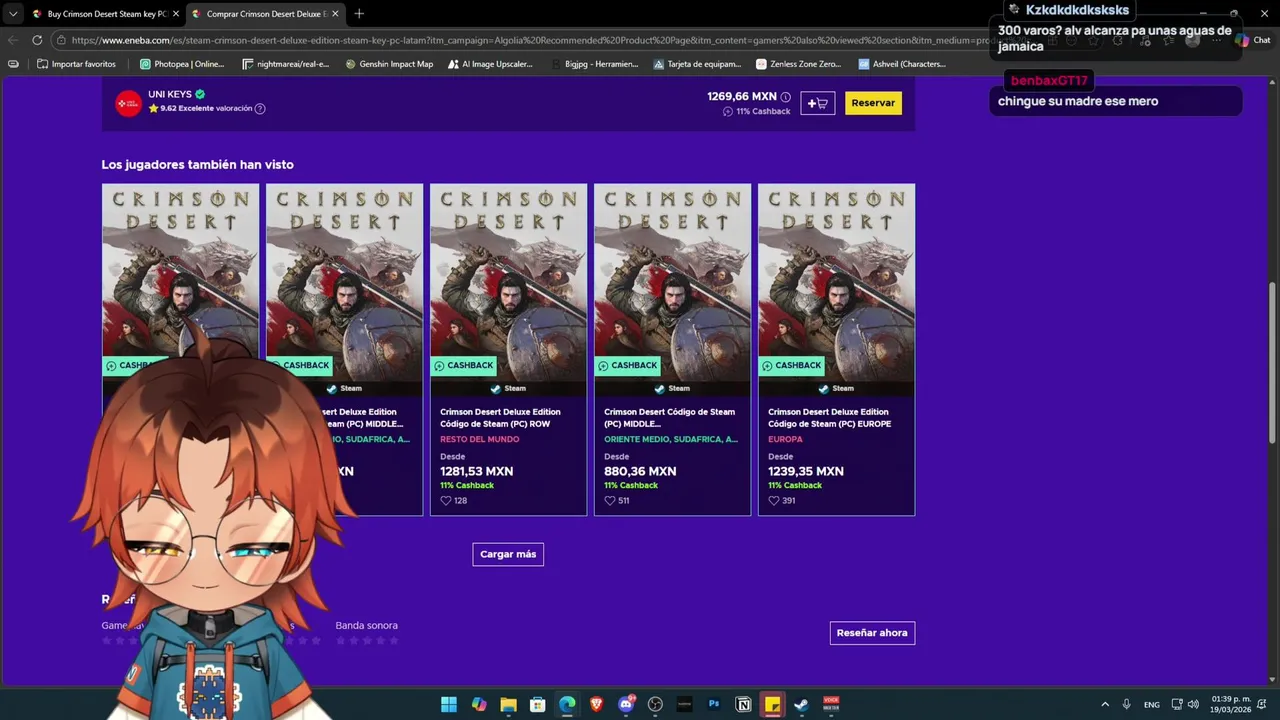The width and height of the screenshot is (1280, 720).
Task: Click the Los jugadores también han visto heading
Action: (x=197, y=164)
